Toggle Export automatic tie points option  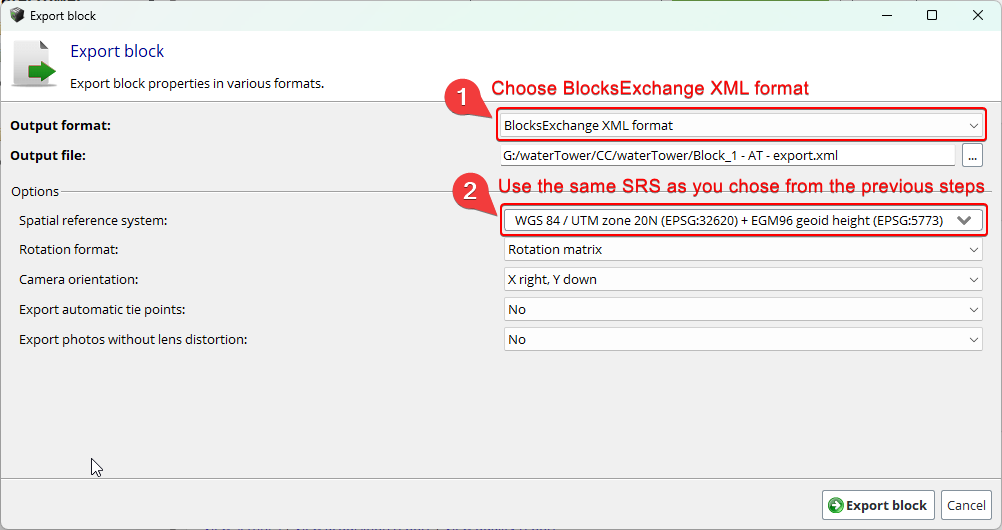click(743, 309)
